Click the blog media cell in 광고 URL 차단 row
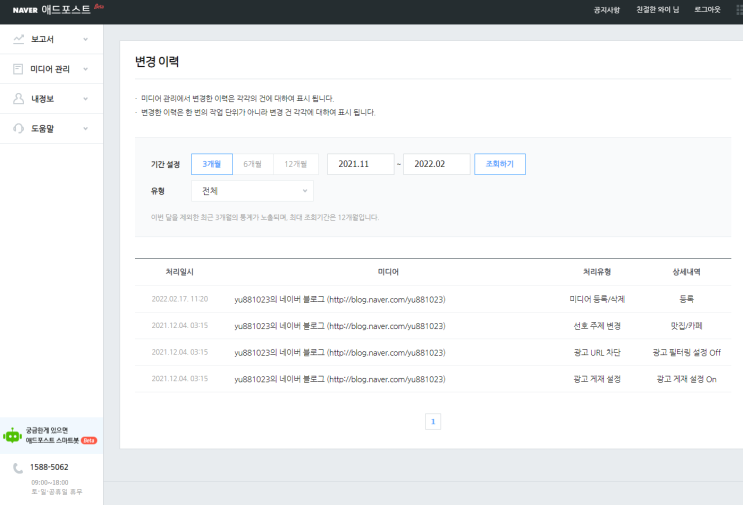 340,352
